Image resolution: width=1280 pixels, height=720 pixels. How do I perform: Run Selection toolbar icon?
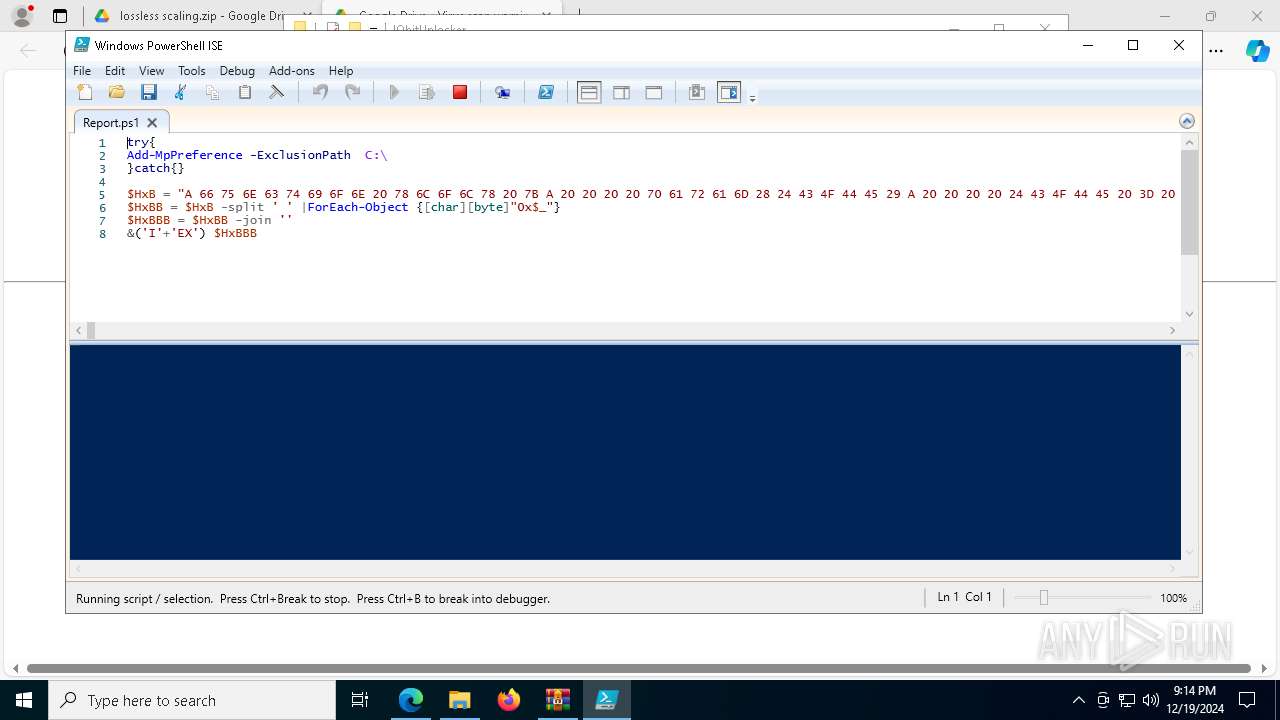tap(427, 92)
